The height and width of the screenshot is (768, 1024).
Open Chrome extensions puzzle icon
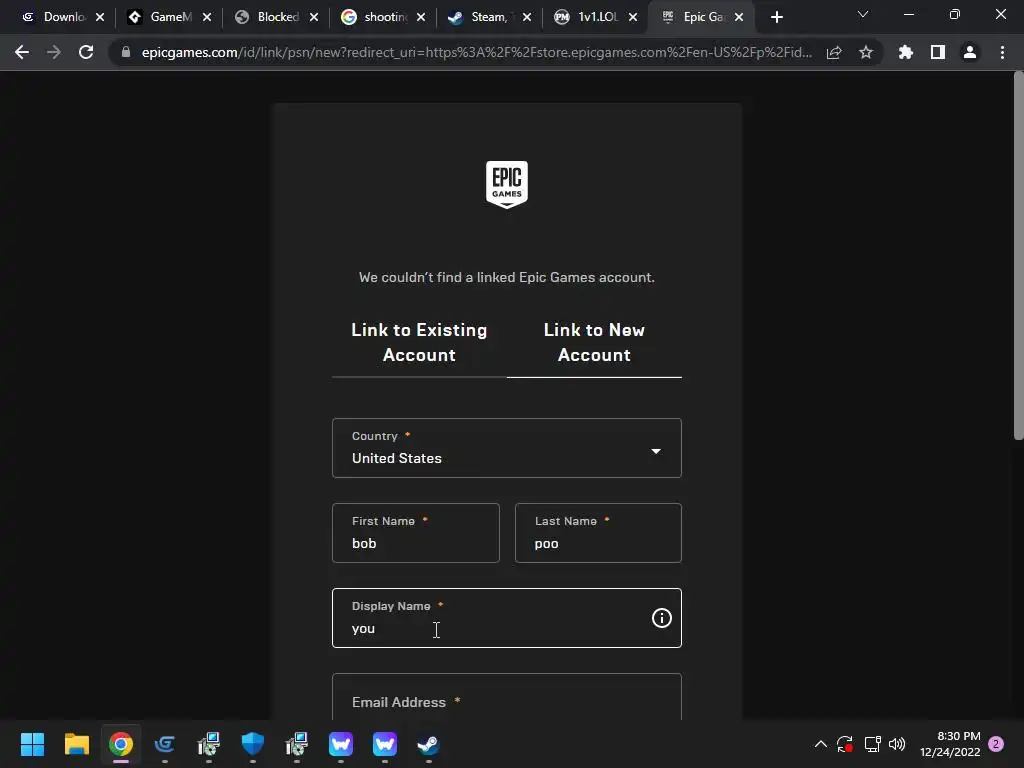tap(906, 52)
